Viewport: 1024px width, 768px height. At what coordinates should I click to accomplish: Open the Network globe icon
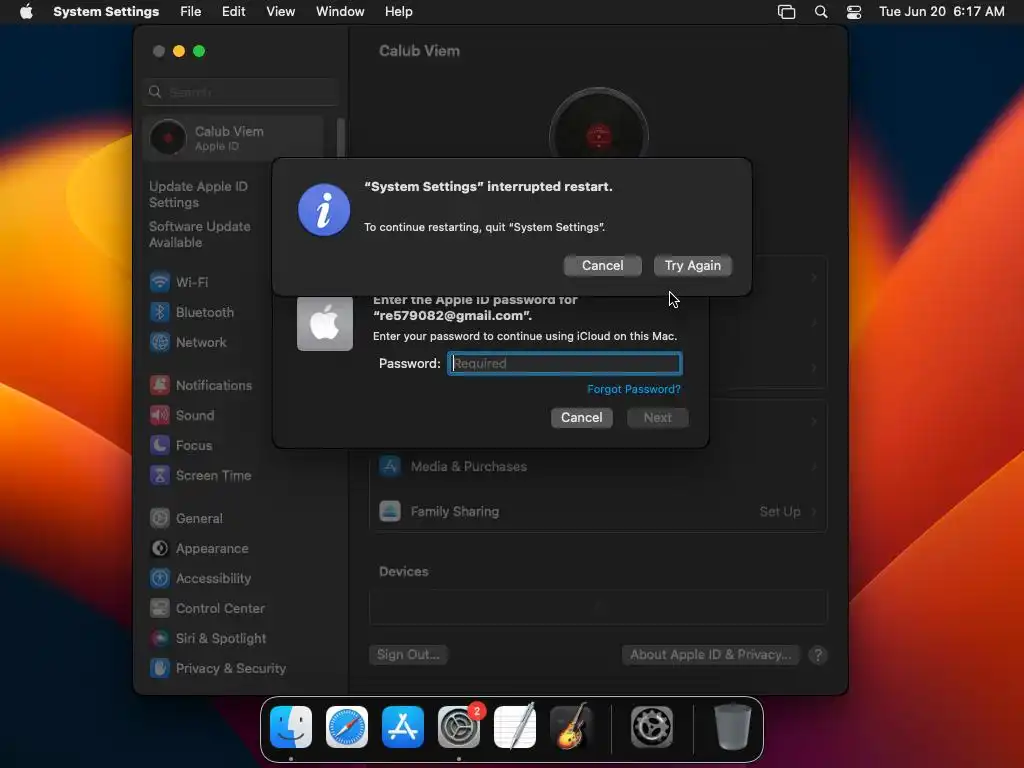[x=159, y=342]
